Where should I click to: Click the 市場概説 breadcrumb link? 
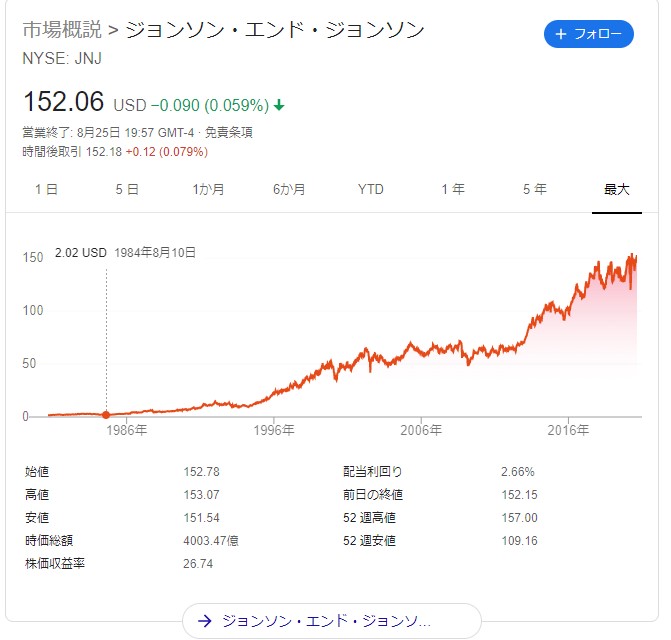62,30
